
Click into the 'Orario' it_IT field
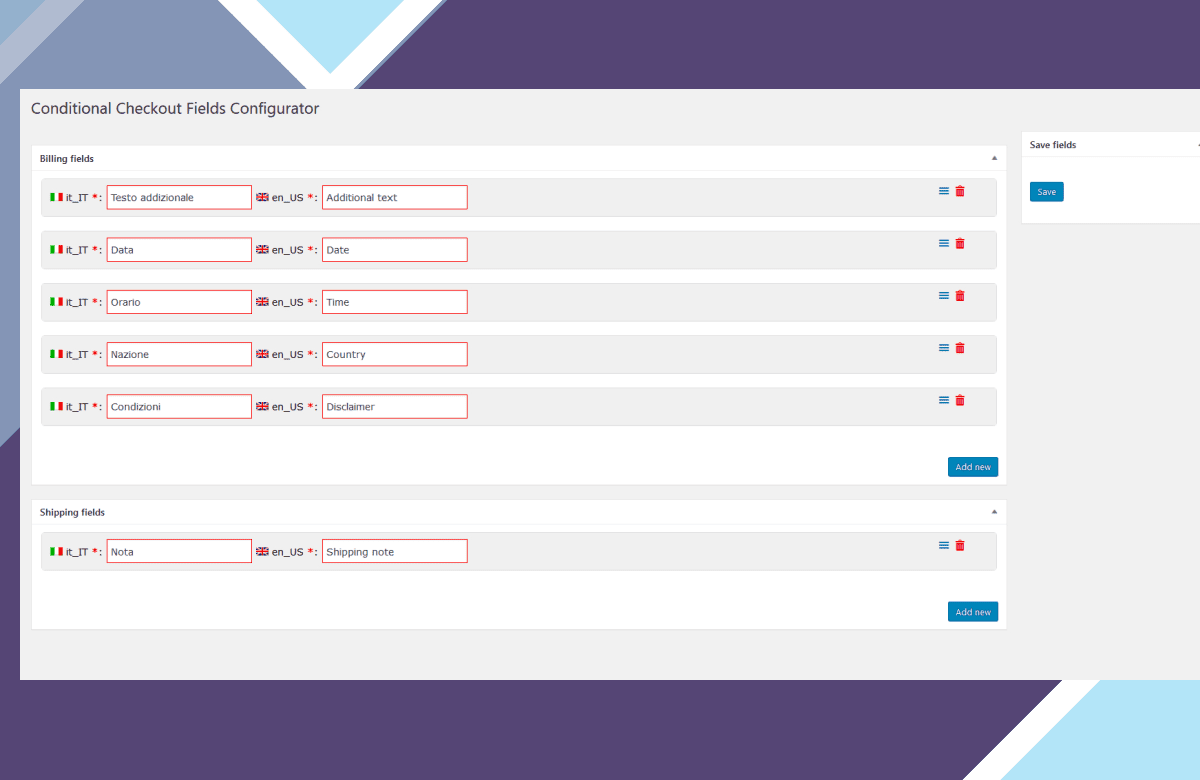(x=179, y=302)
